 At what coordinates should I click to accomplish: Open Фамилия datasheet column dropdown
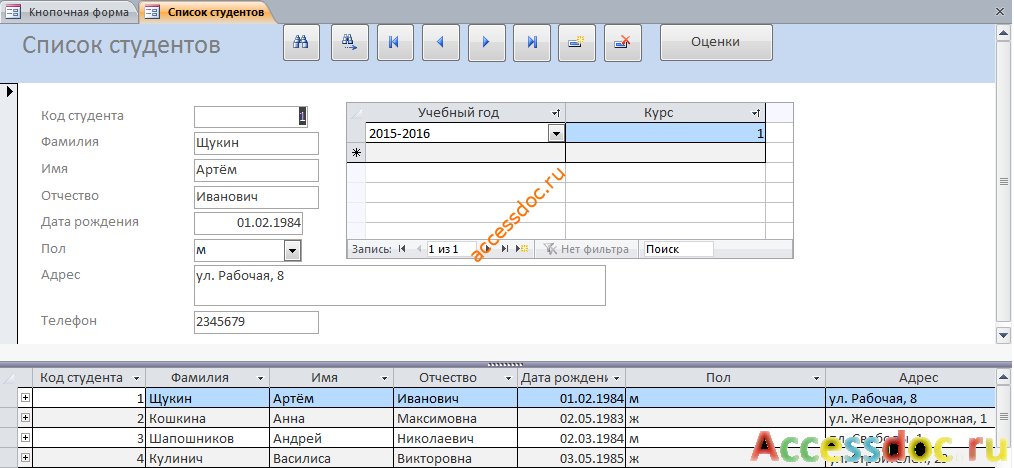point(260,379)
